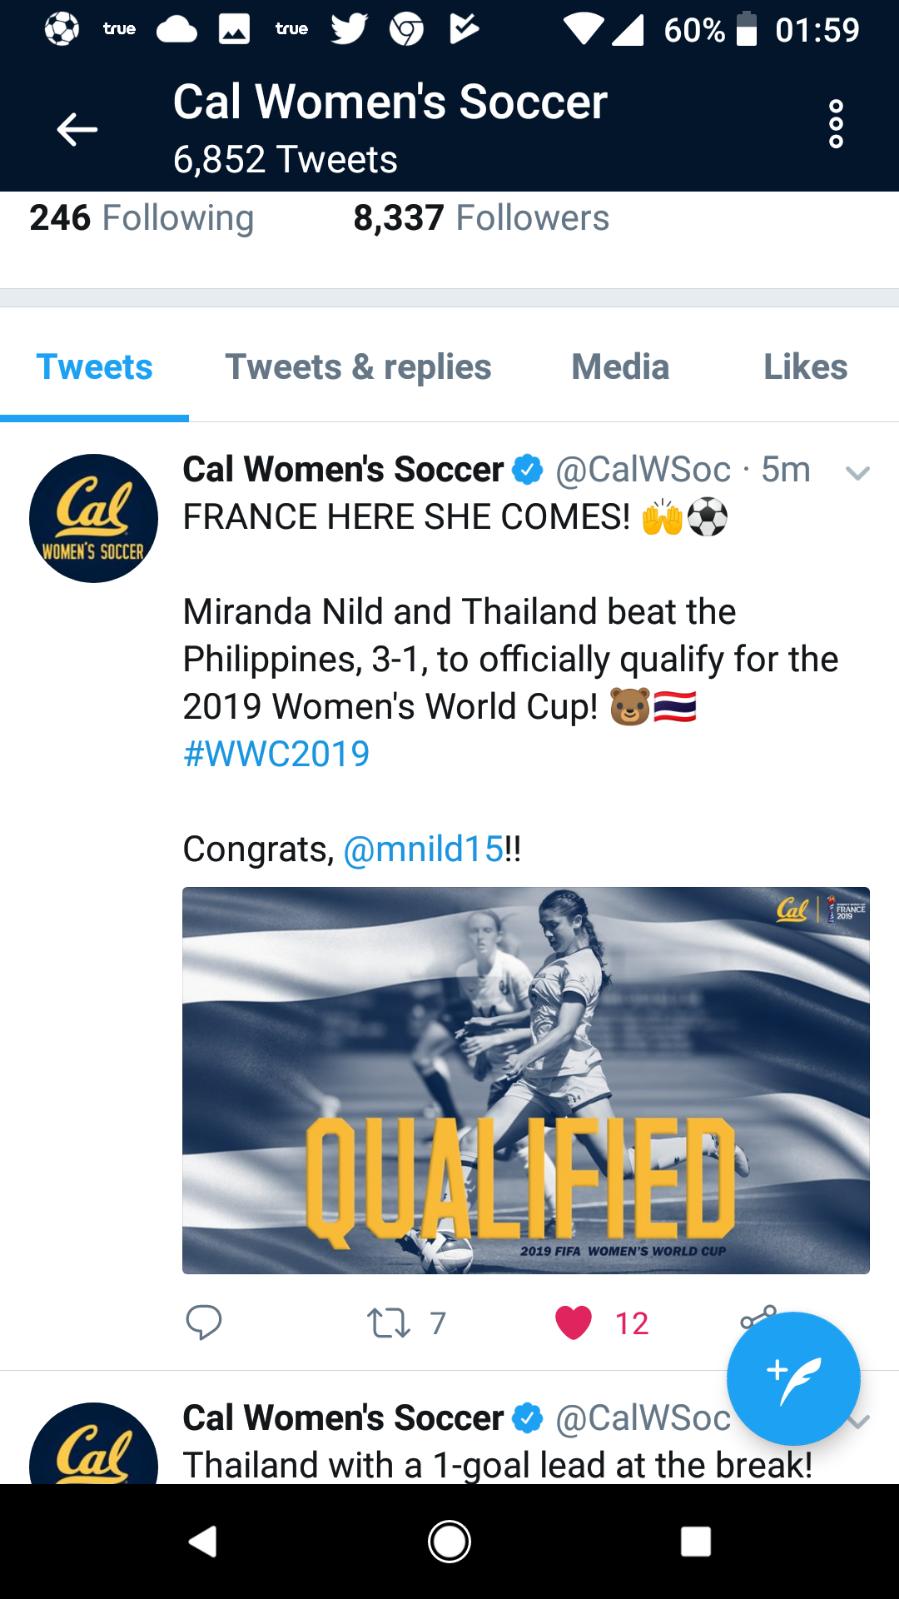
Task: Unlike the tweet via red heart
Action: (573, 1323)
